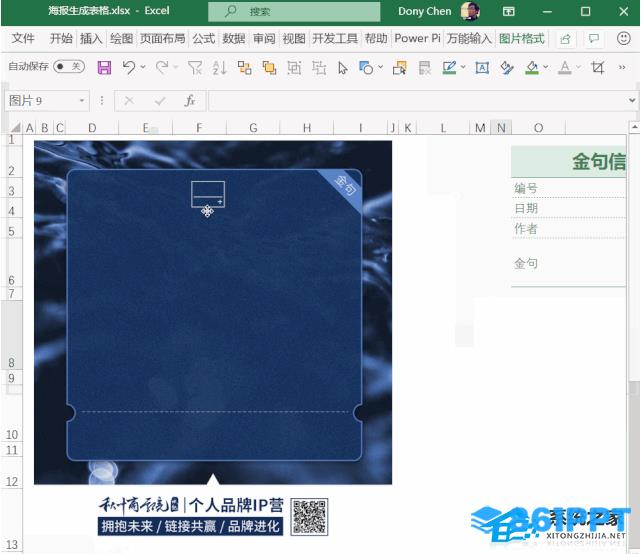Viewport: 641px width, 554px height.
Task: Click the comments speech bubble icon
Action: pos(594,39)
